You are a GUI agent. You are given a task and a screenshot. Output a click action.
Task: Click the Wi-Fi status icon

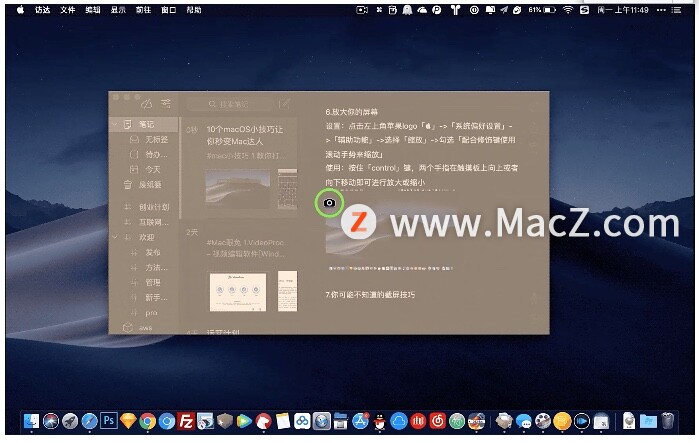point(567,10)
